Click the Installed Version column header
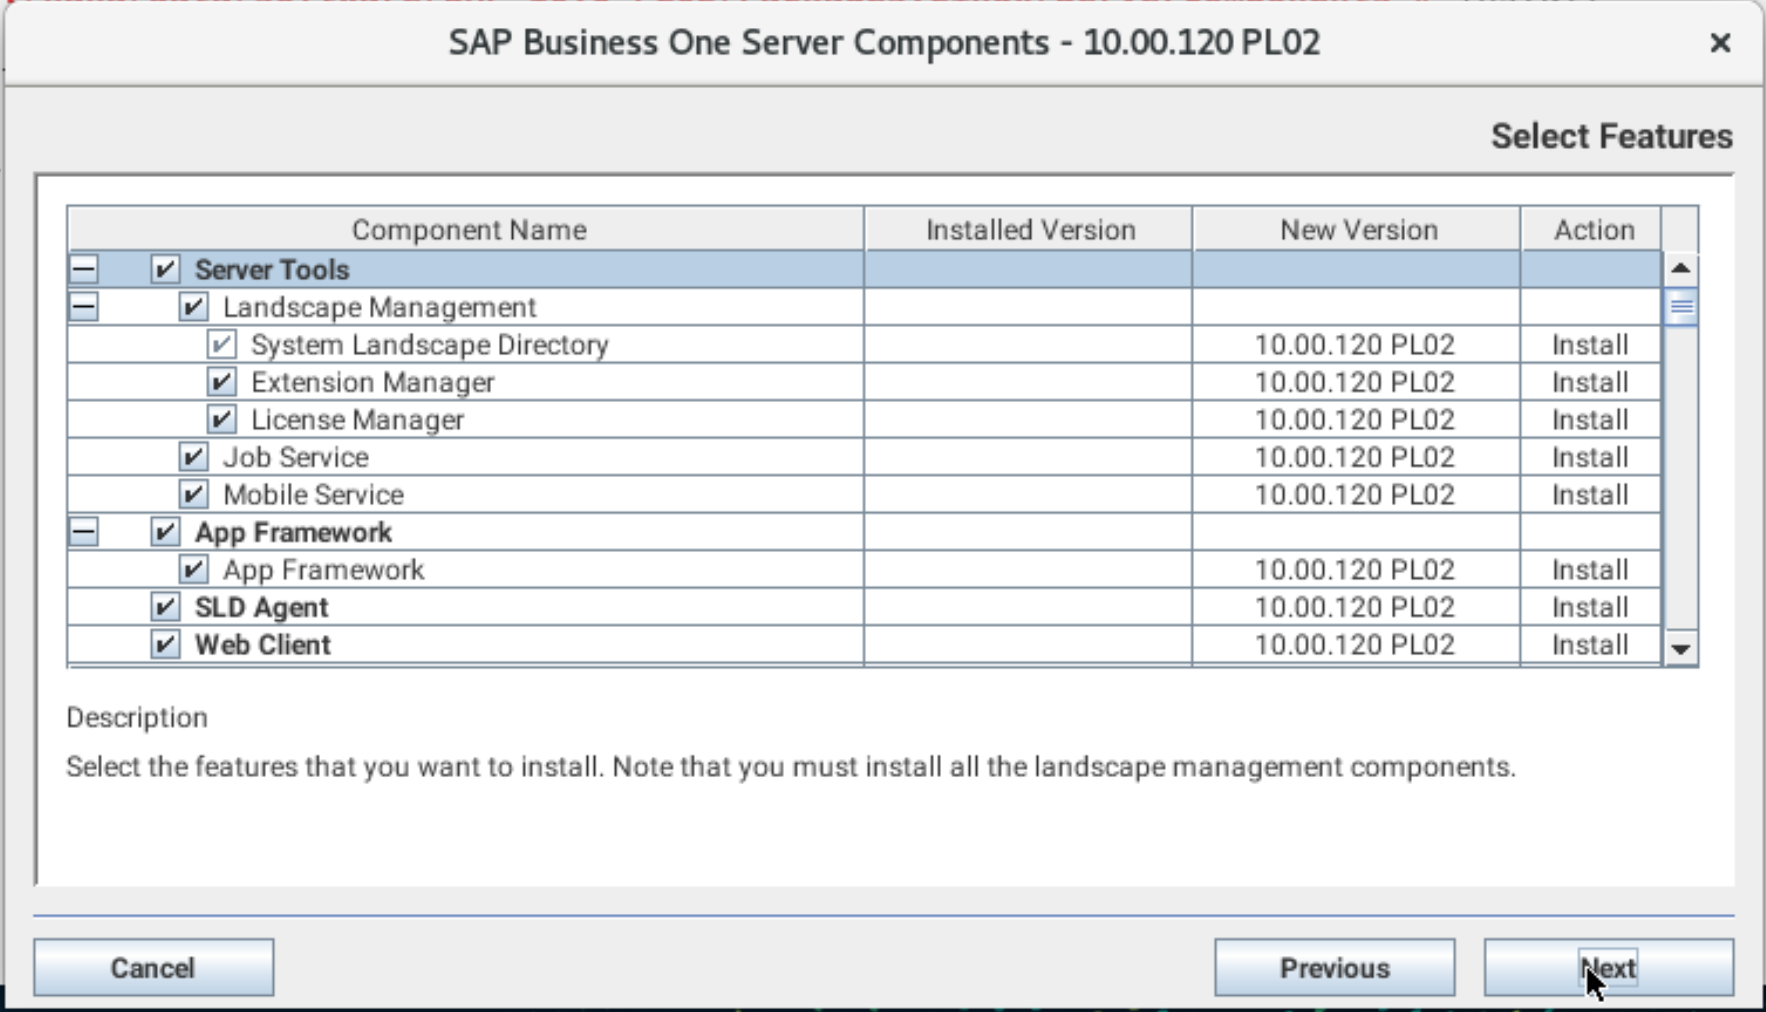 click(x=1029, y=229)
